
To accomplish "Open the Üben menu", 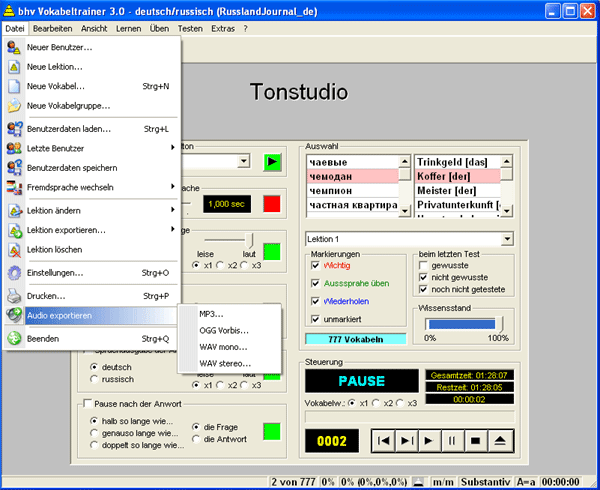I will tap(159, 29).
